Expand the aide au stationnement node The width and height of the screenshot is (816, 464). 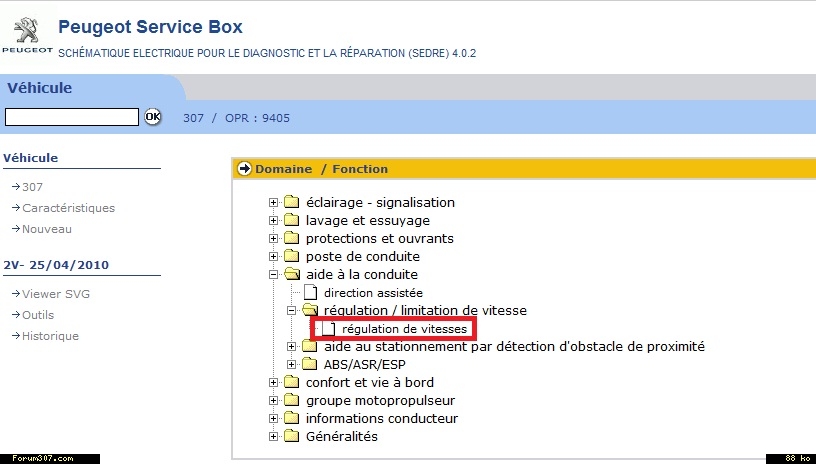tap(291, 346)
